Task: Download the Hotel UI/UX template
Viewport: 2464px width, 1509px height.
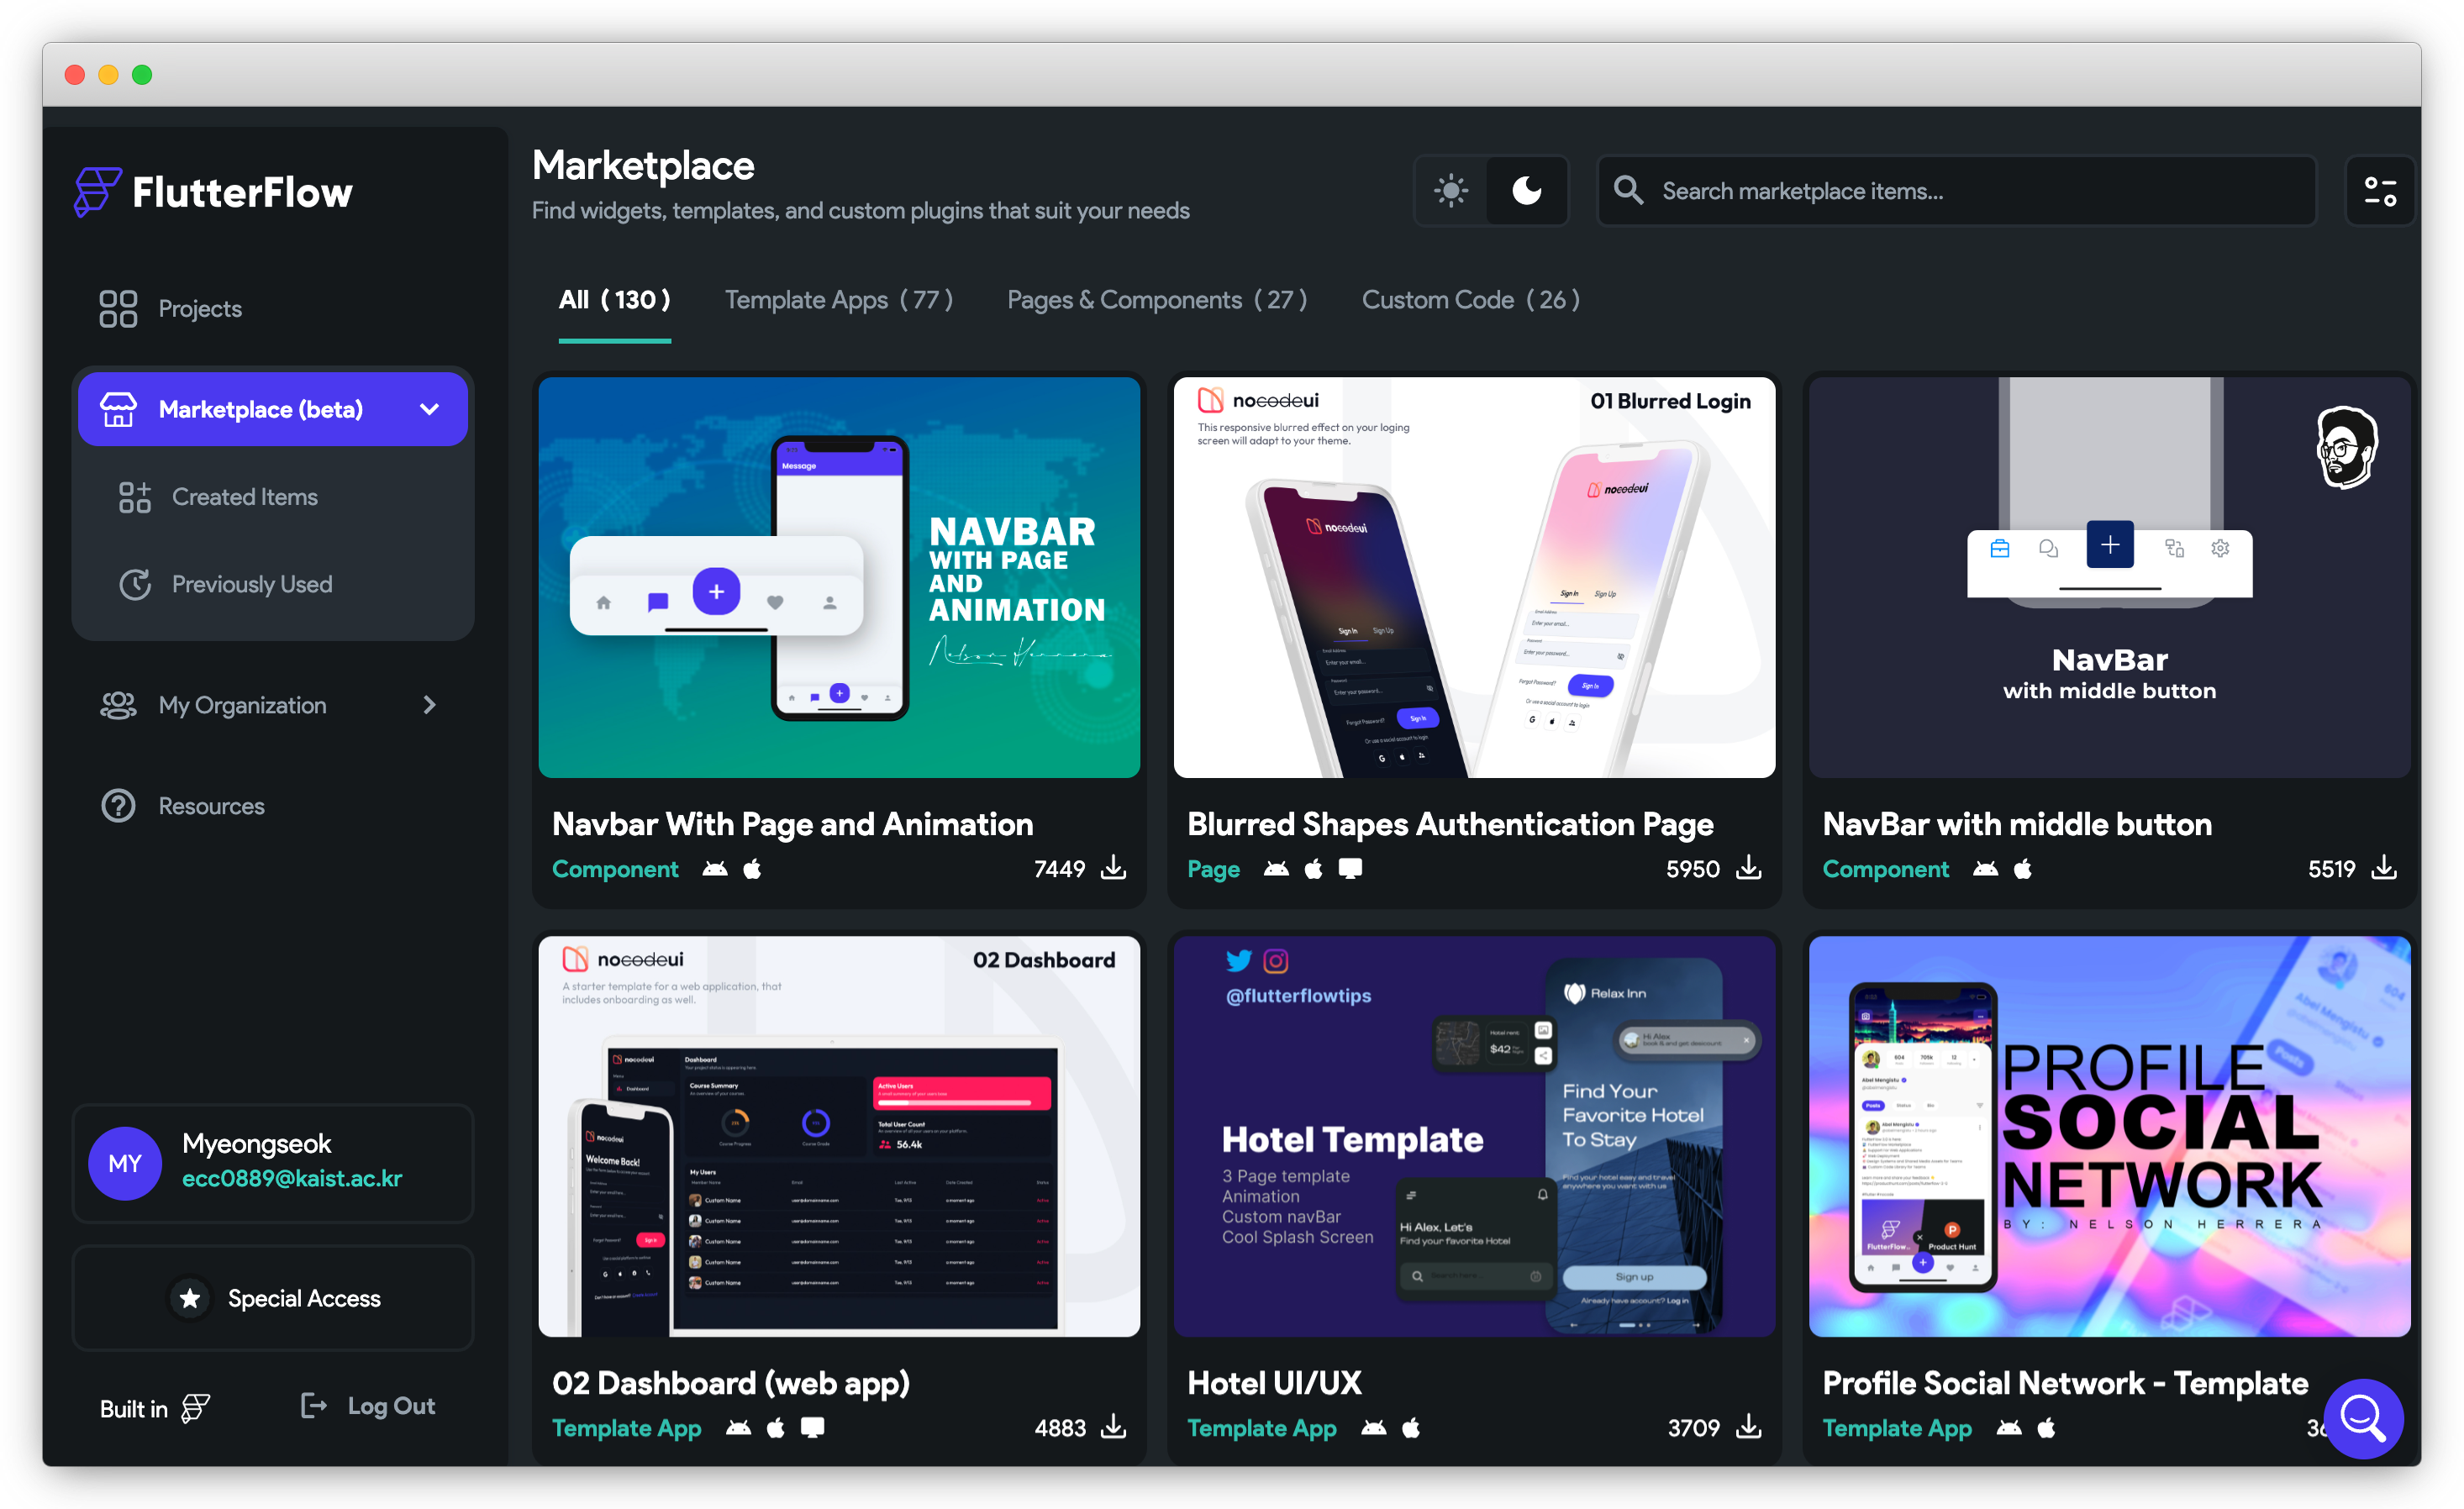Action: (x=1749, y=1426)
